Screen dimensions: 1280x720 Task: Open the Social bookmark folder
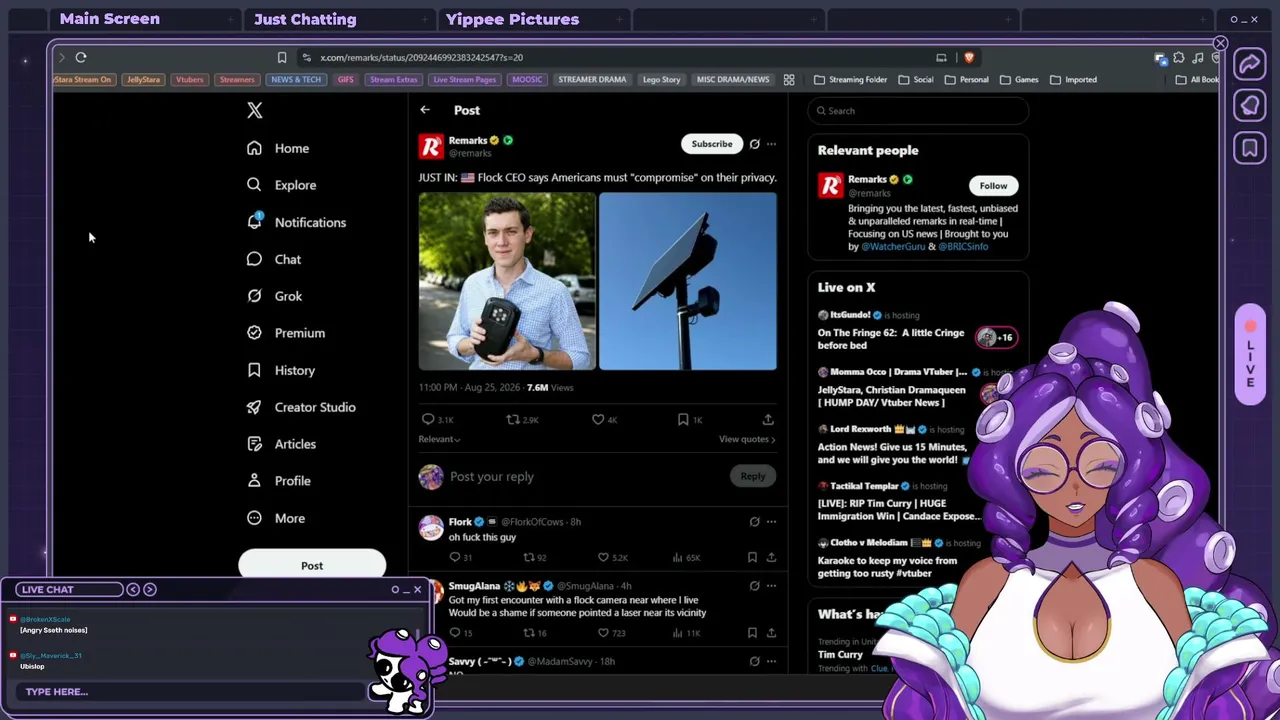tap(916, 80)
